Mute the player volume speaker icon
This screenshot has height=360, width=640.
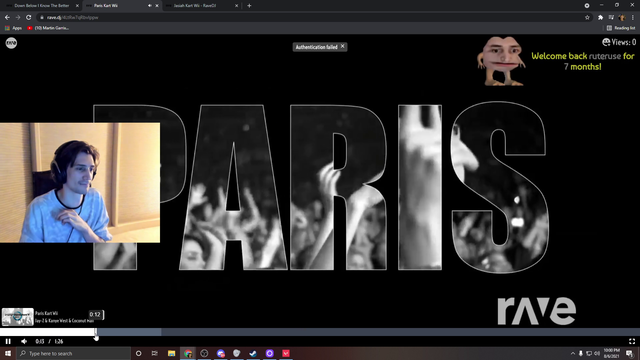[x=24, y=341]
